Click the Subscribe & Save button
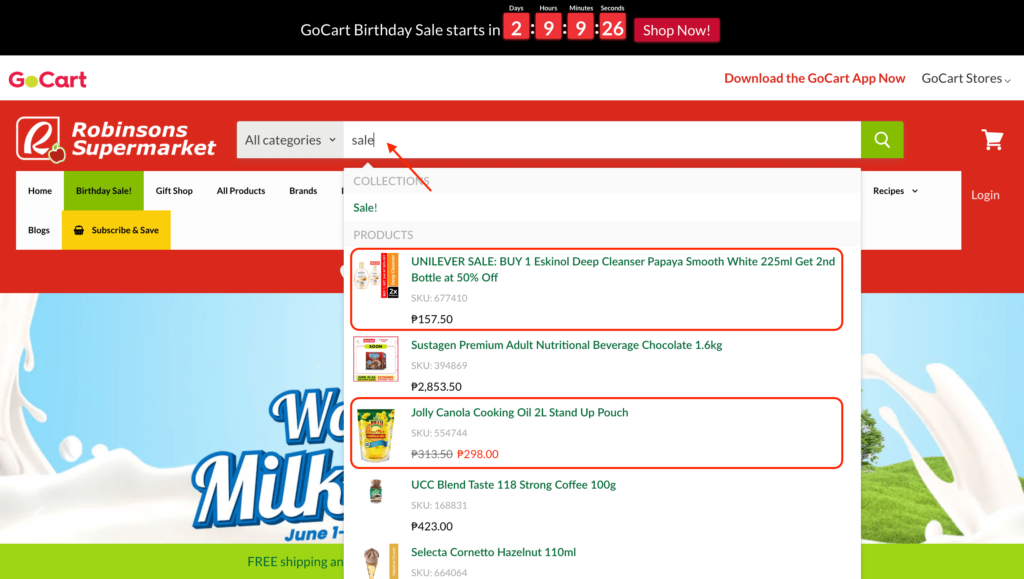 116,230
